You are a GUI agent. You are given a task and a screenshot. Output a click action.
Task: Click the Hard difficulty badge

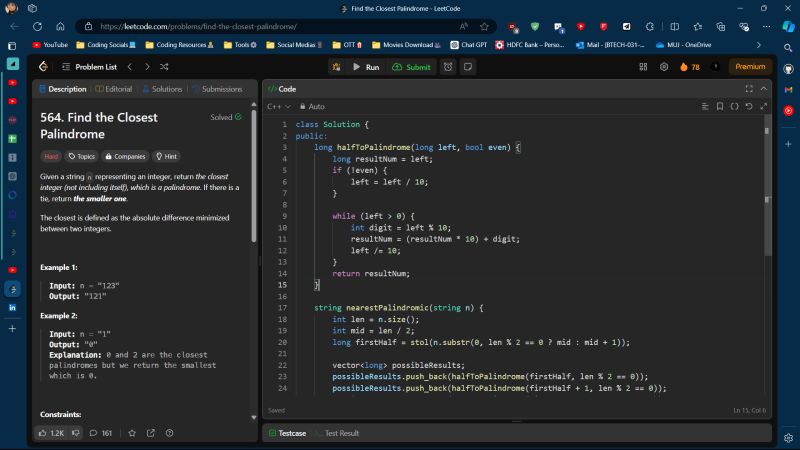tap(51, 156)
